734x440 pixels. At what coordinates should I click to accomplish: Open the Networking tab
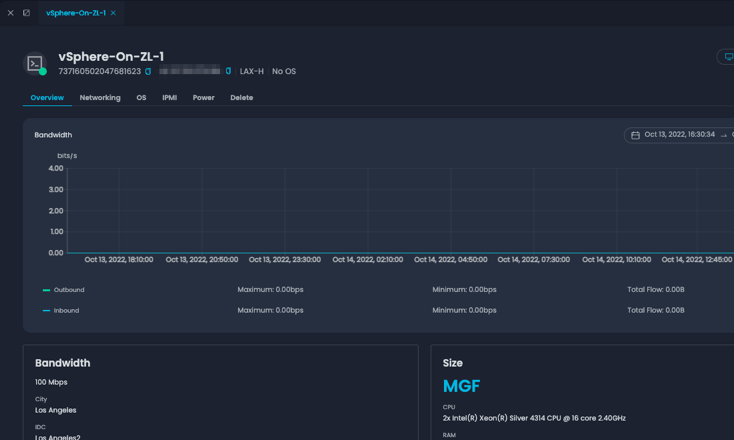point(100,98)
